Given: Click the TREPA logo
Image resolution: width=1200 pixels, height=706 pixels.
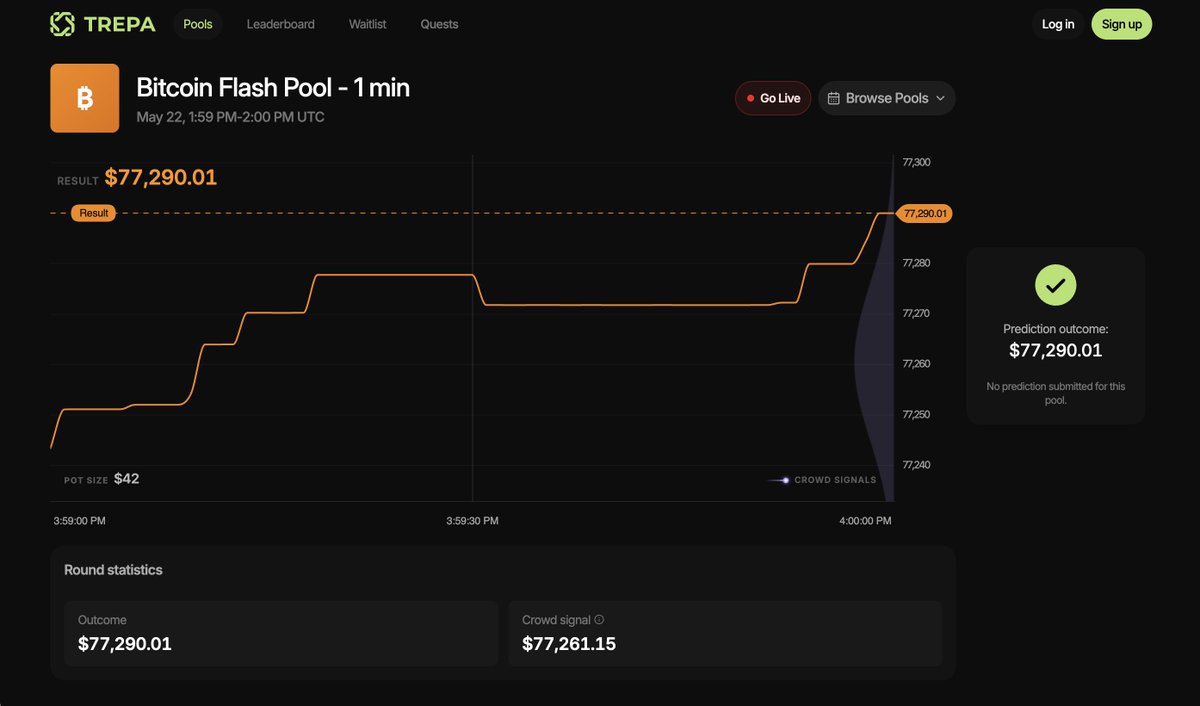Looking at the screenshot, I should click(103, 24).
